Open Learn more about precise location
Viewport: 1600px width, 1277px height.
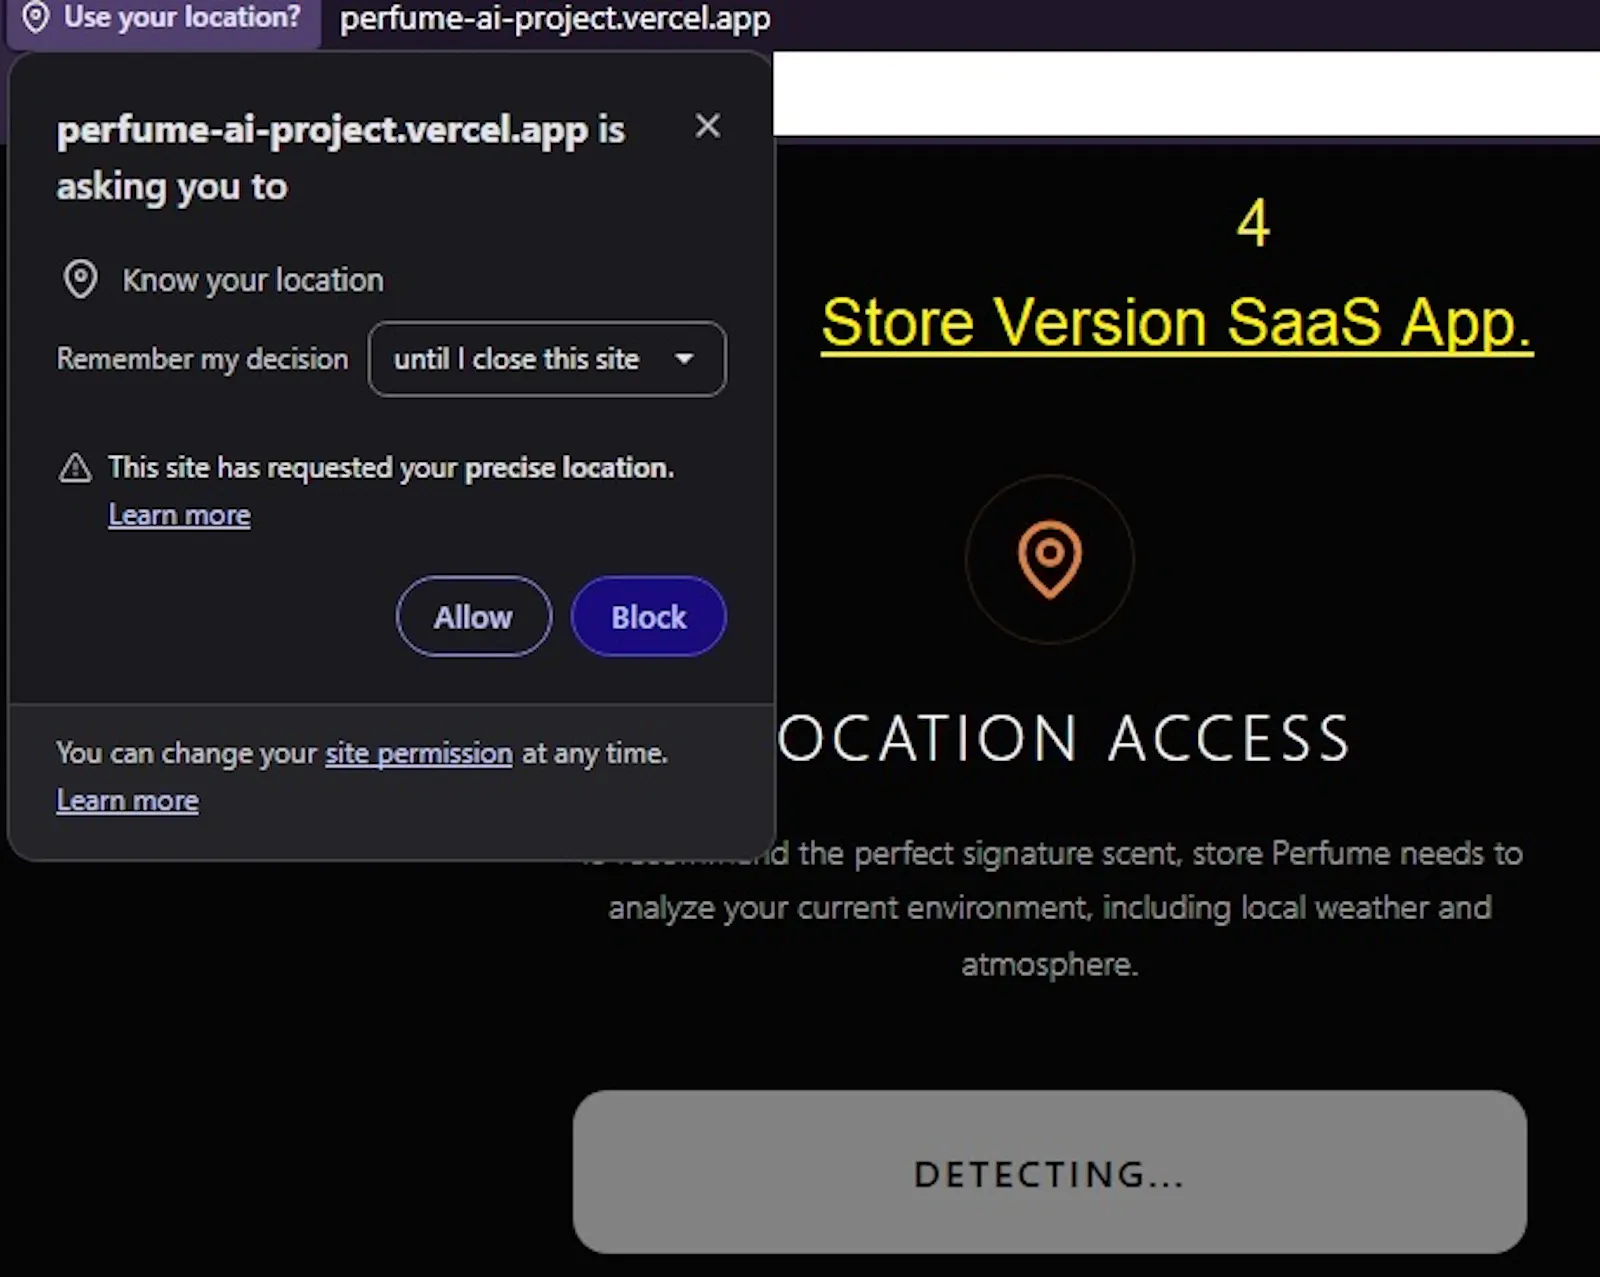(179, 515)
